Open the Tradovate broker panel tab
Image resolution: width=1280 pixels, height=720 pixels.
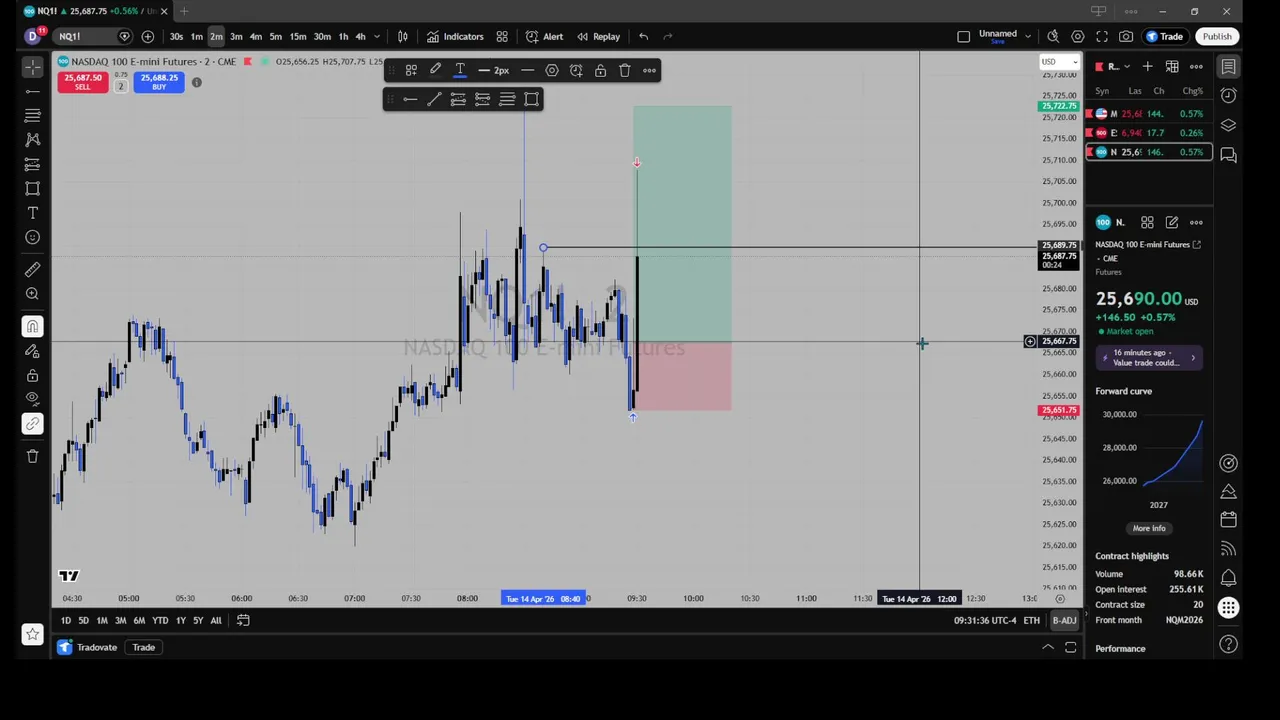[87, 648]
